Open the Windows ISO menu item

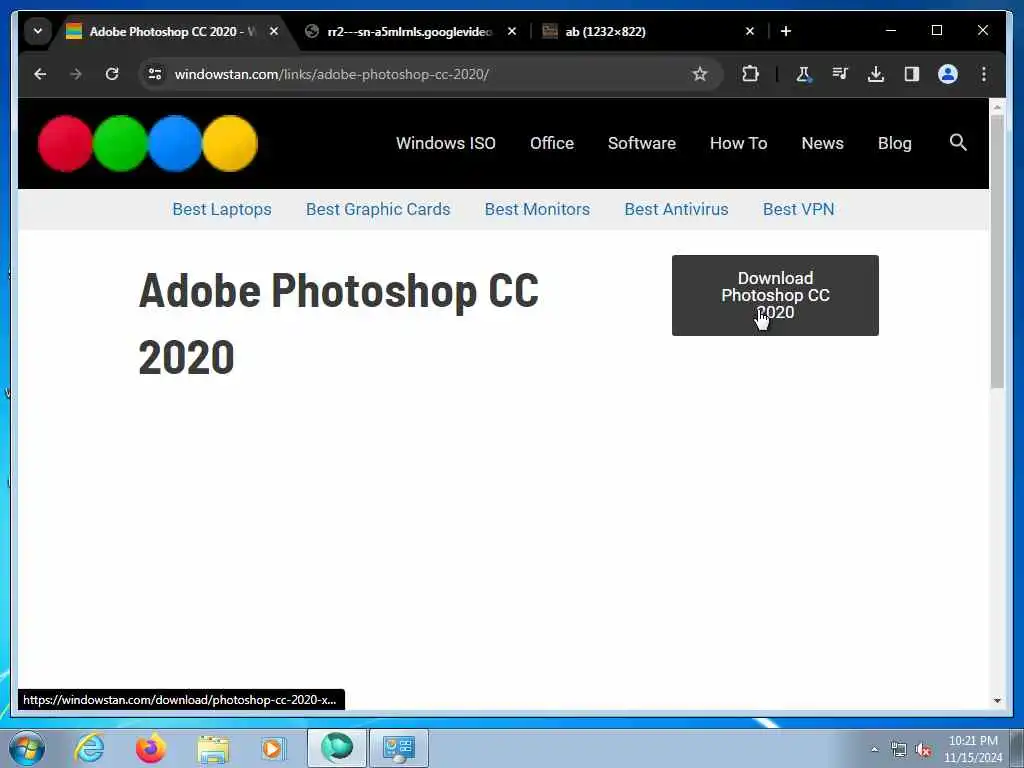(445, 144)
